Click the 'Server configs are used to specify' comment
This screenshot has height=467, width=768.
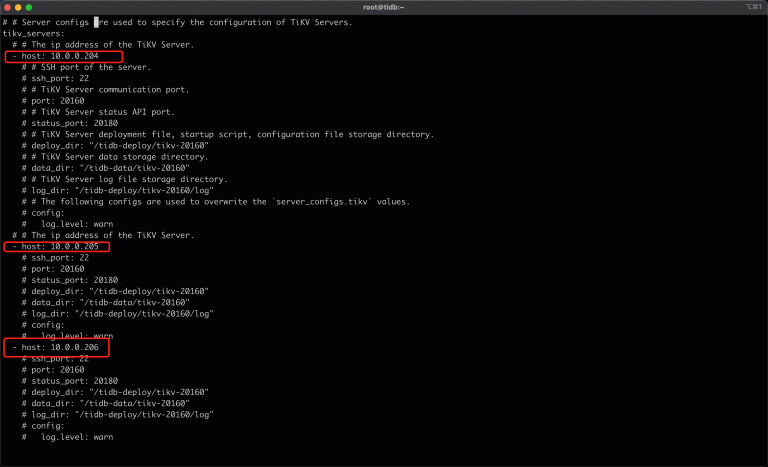click(x=177, y=22)
